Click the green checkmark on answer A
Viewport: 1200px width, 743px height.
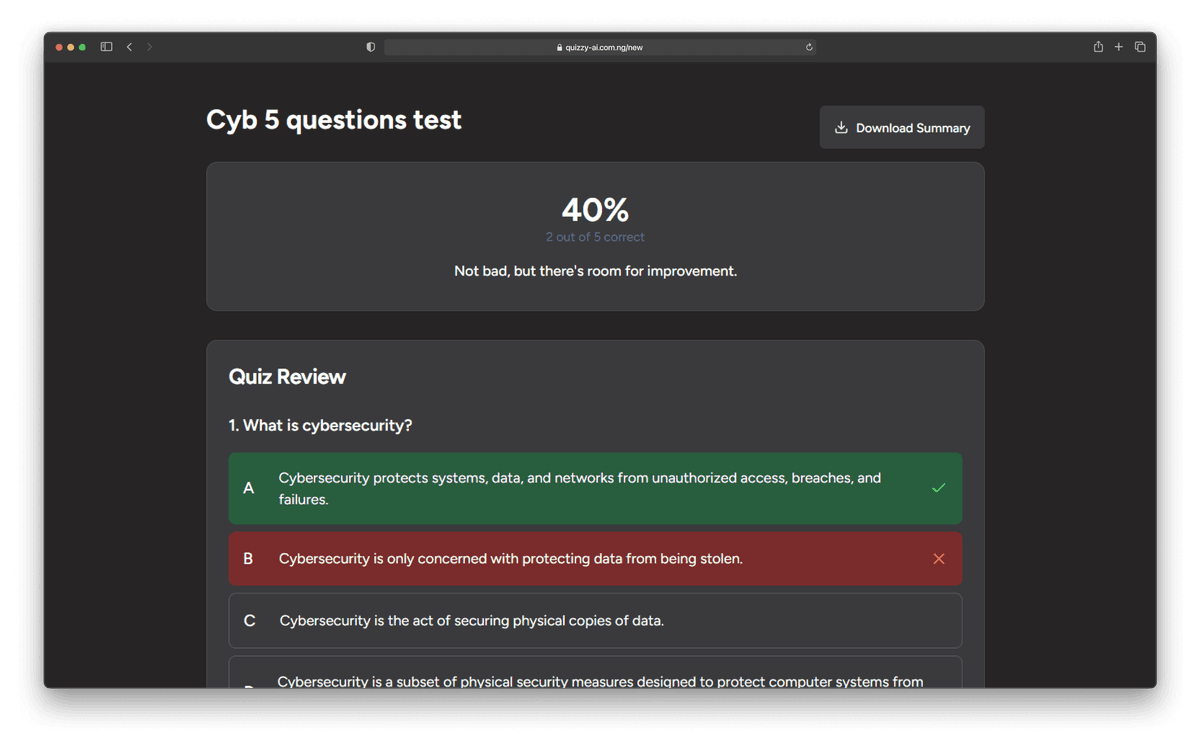pos(938,488)
